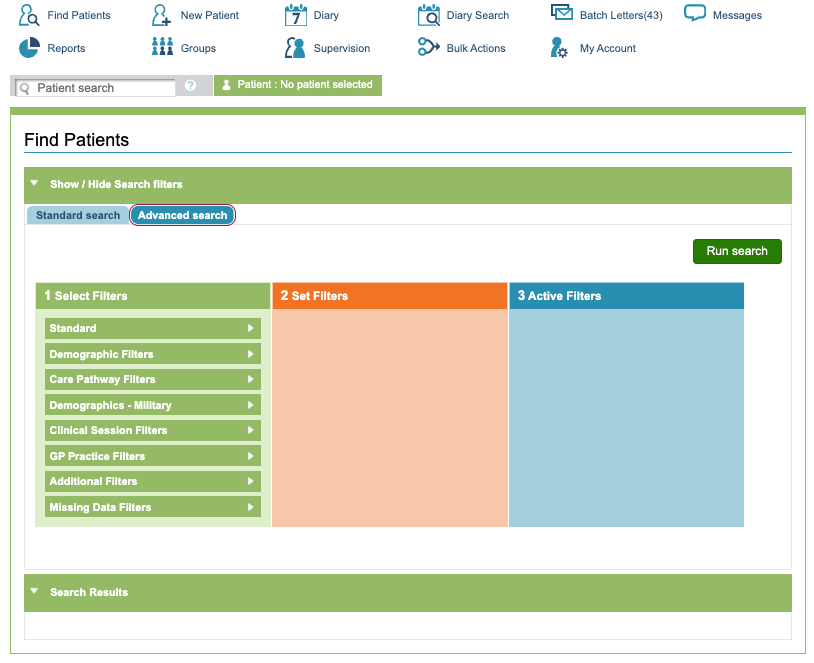The height and width of the screenshot is (663, 814).
Task: Expand the Clinical Session Filters category
Action: tap(152, 430)
